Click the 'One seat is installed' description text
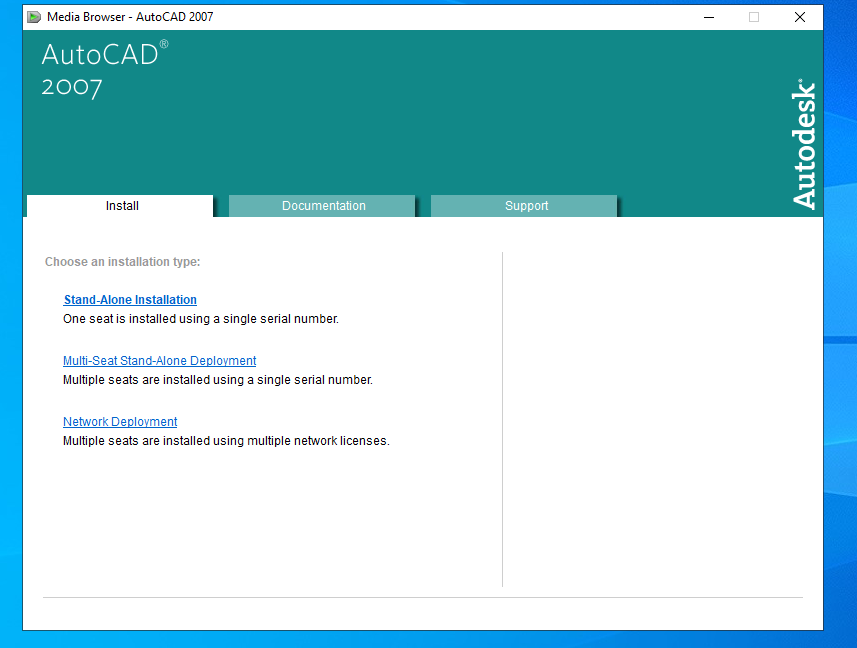The height and width of the screenshot is (648, 857). pos(200,319)
